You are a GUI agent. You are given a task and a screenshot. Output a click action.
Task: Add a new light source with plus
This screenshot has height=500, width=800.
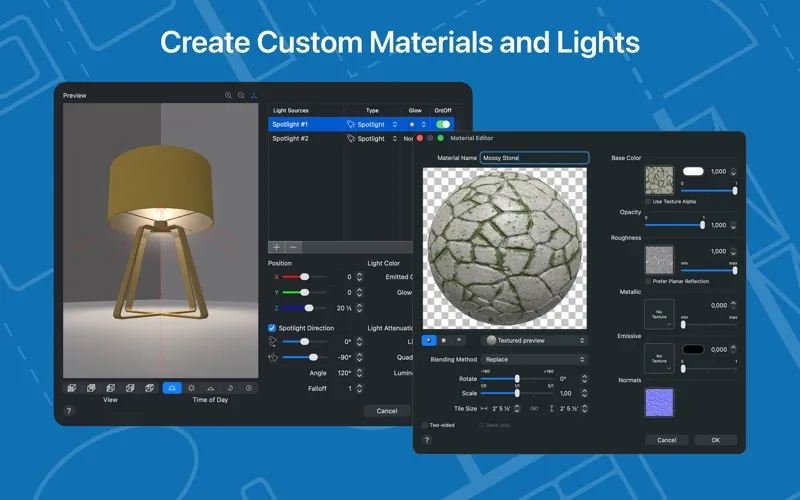click(277, 247)
